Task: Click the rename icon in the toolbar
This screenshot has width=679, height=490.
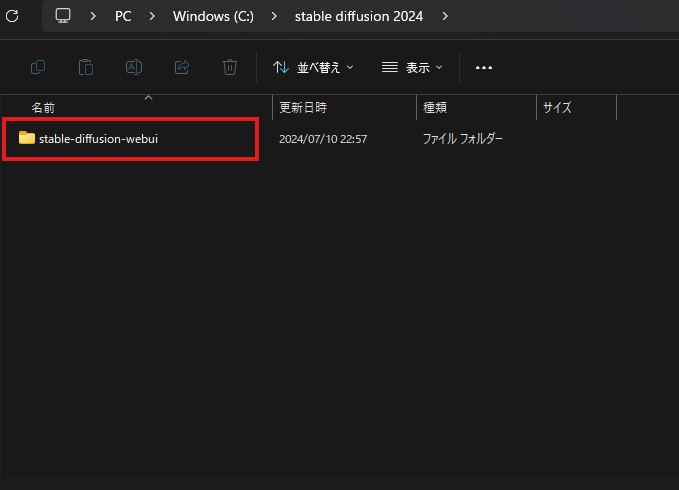Action: pos(134,67)
